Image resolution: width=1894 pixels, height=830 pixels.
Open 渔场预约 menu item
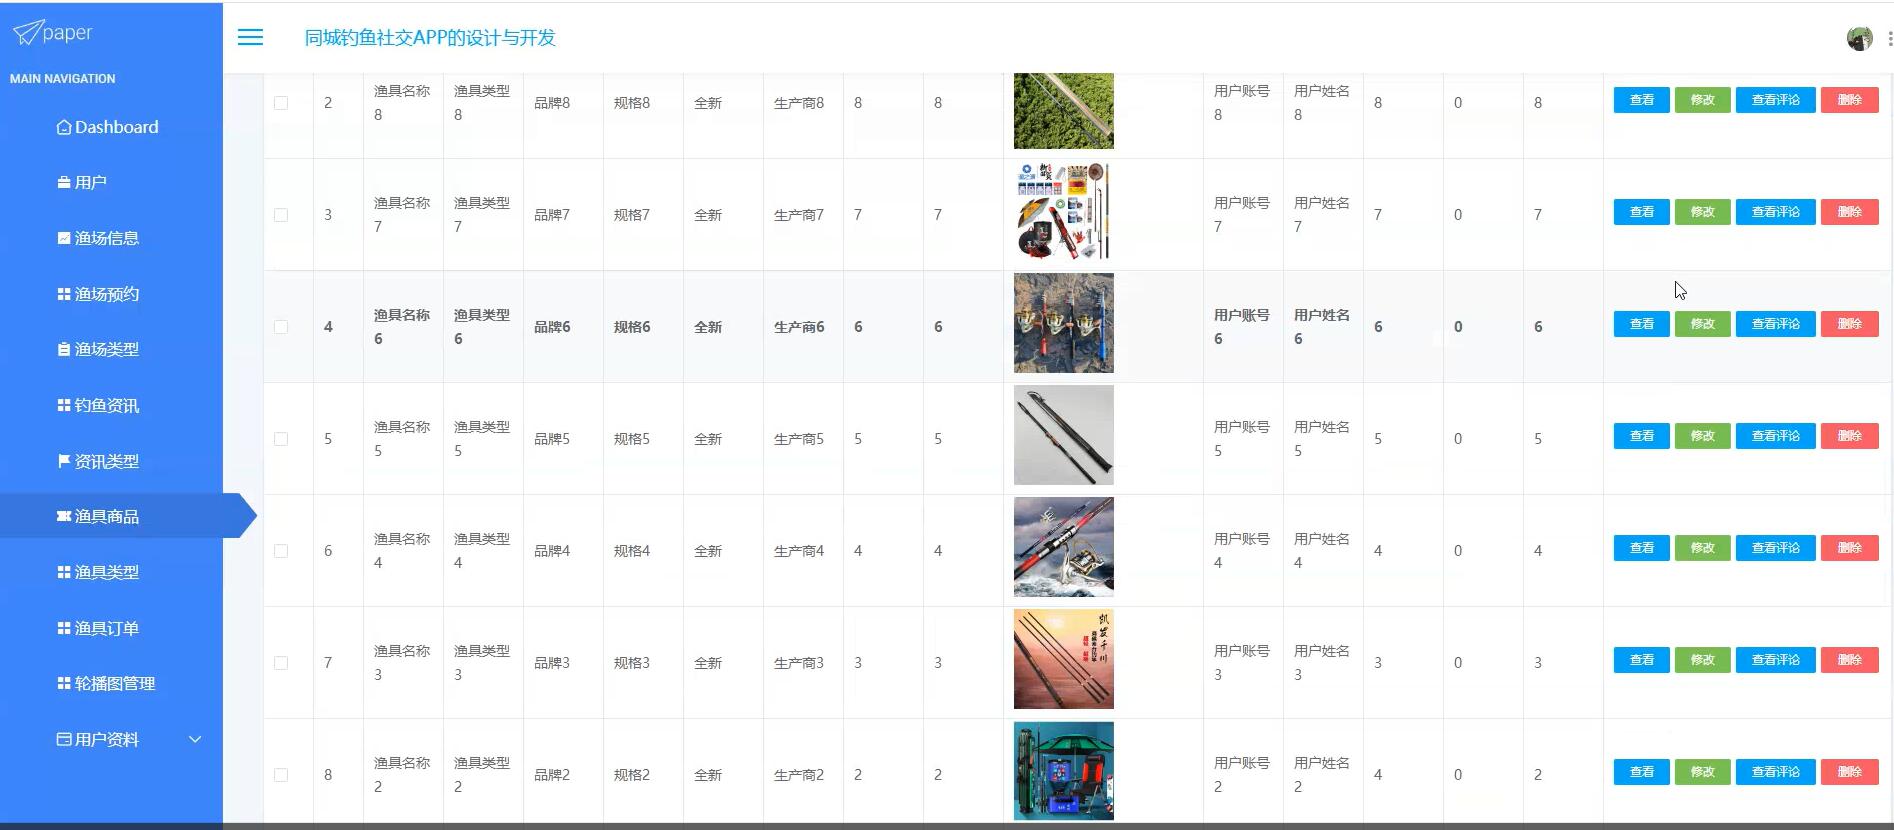[x=111, y=294]
